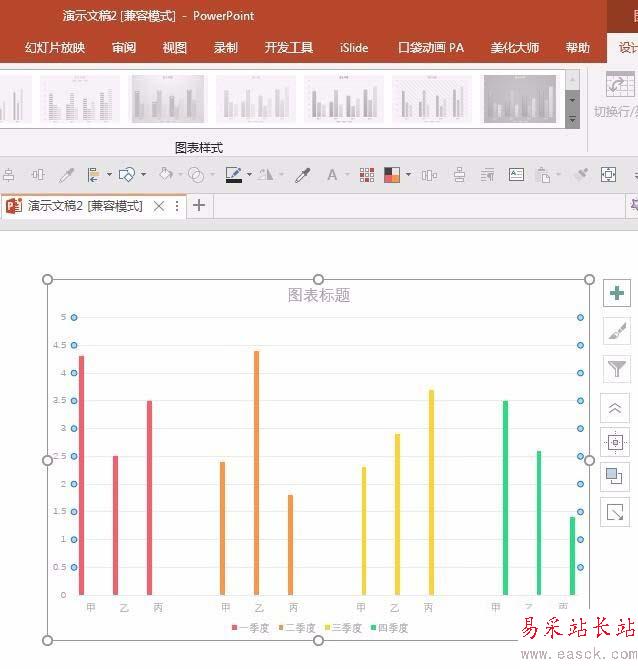The image size is (638, 669).
Task: Click the chart elements green plus button
Action: [617, 293]
